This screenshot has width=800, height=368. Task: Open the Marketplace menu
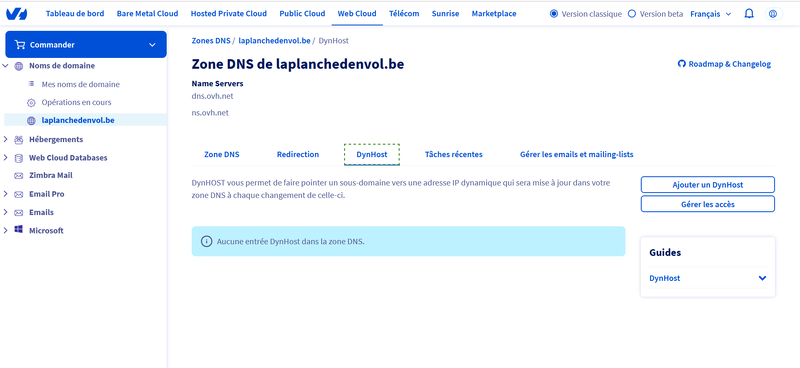click(x=494, y=14)
